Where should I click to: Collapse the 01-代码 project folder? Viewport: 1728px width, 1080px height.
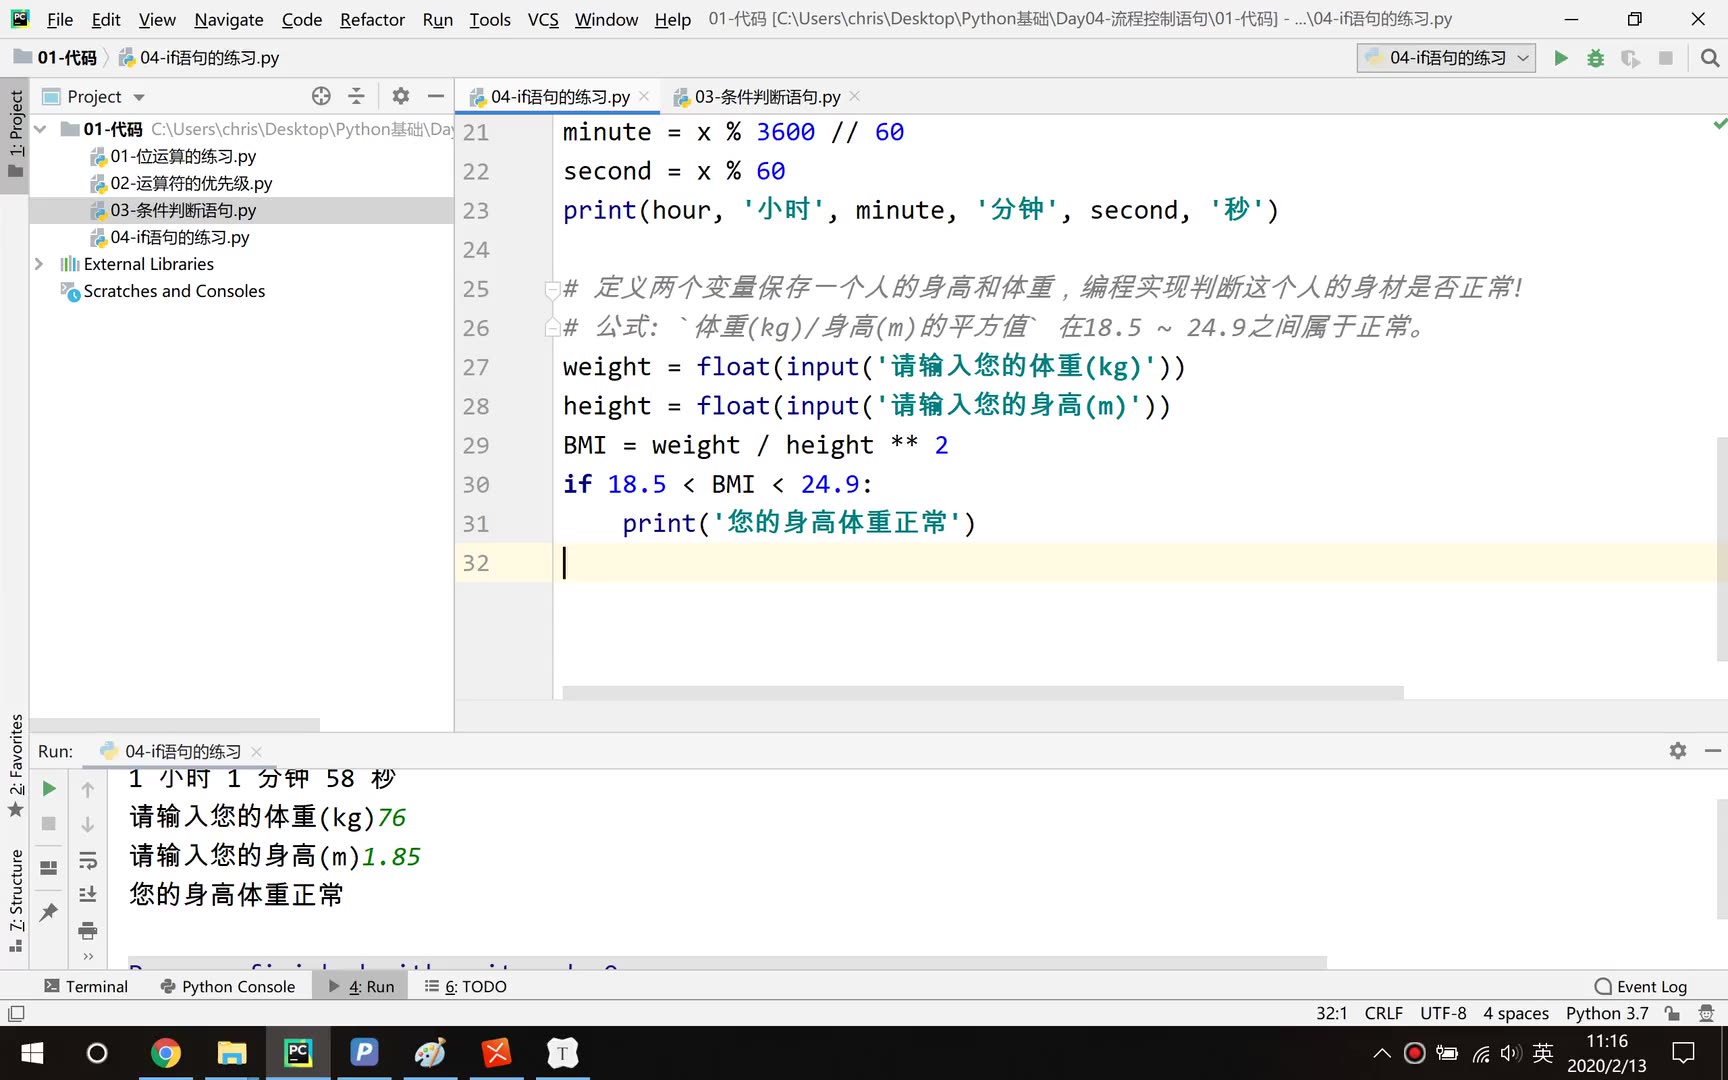point(39,129)
